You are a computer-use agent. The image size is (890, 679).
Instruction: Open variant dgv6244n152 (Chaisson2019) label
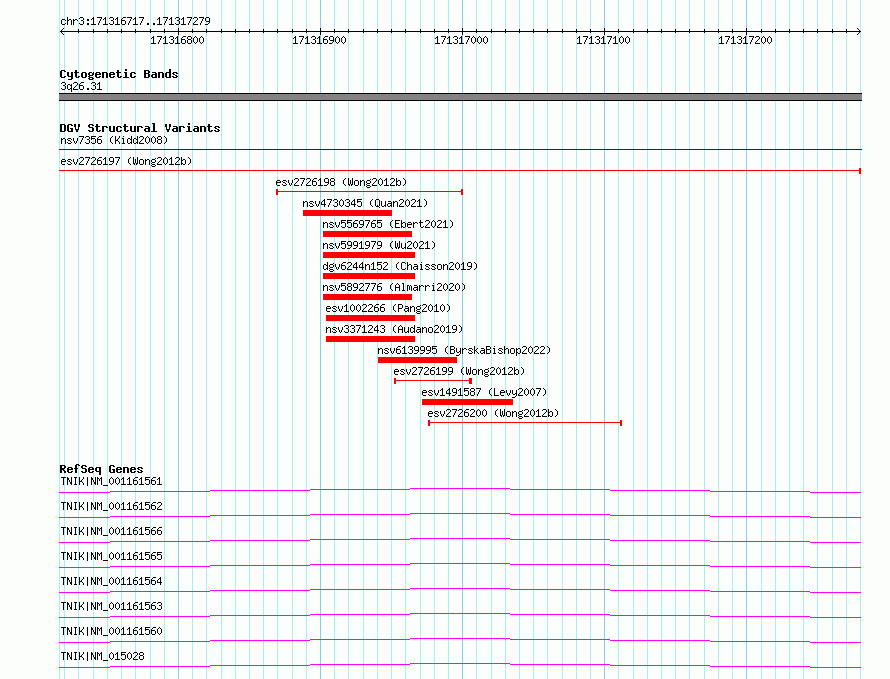pos(400,266)
